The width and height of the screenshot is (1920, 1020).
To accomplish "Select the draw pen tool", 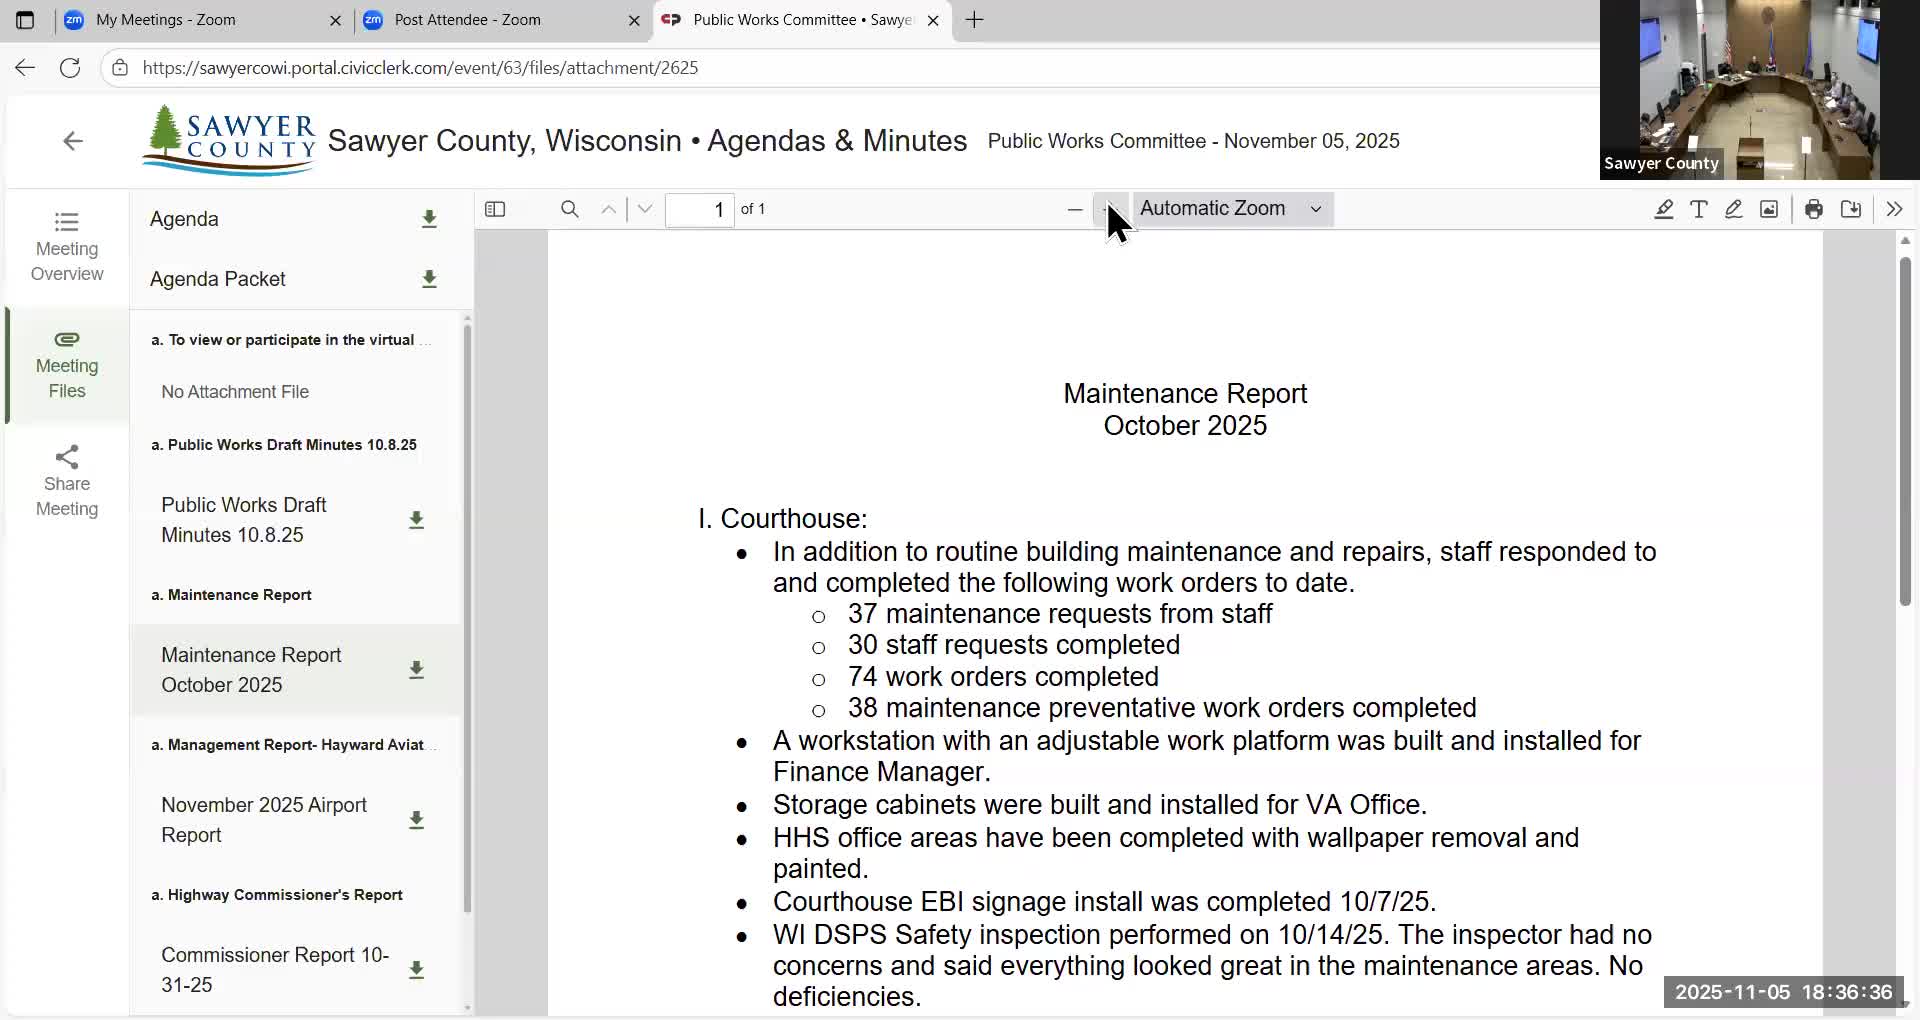I will (x=1734, y=209).
